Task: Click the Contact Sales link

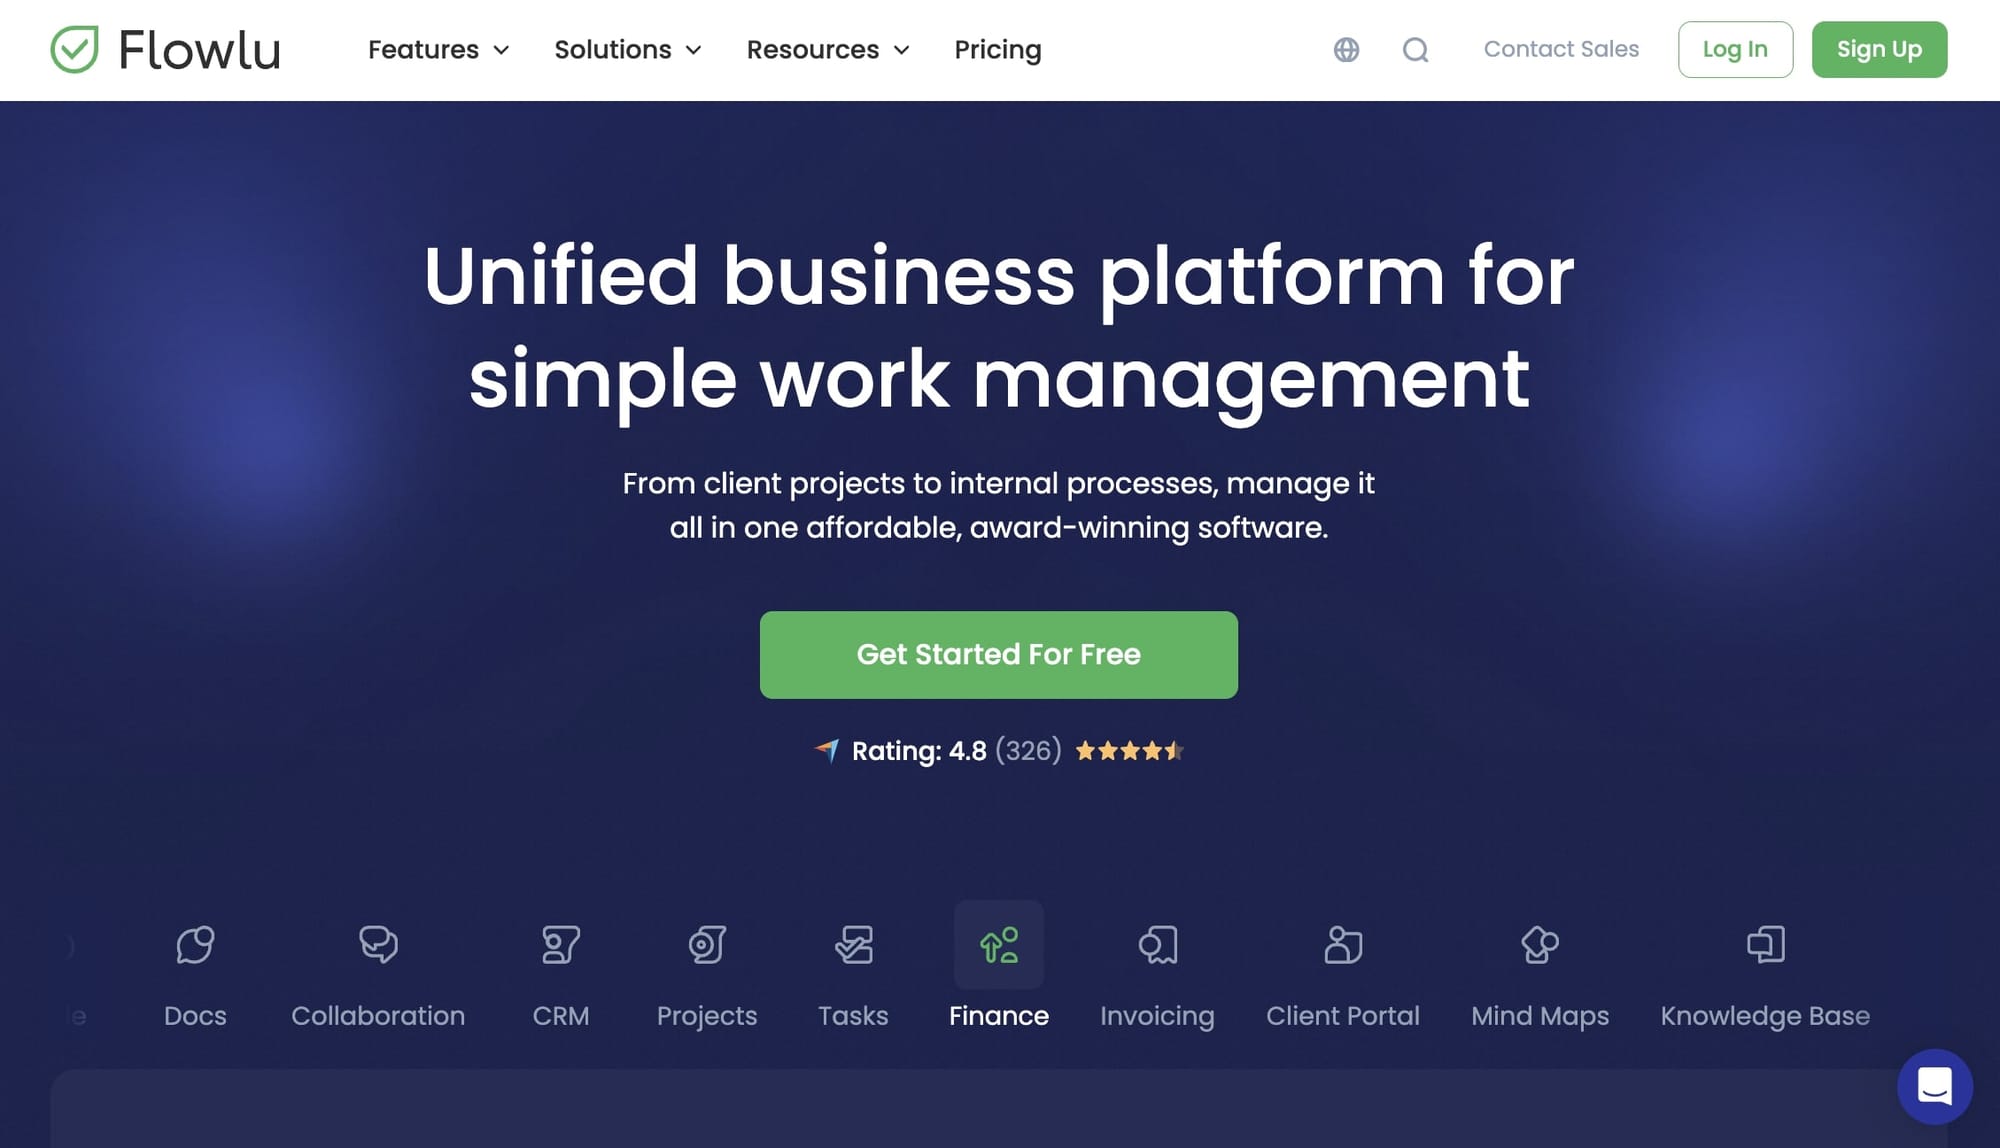Action: coord(1562,49)
